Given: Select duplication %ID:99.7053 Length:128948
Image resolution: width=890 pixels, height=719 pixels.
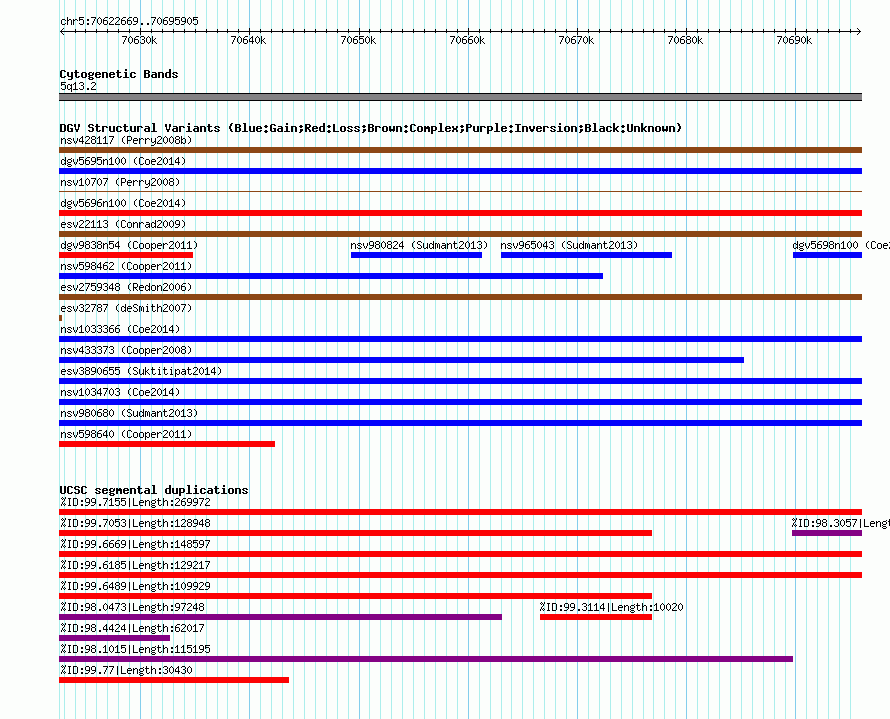Looking at the screenshot, I should click(x=136, y=523).
